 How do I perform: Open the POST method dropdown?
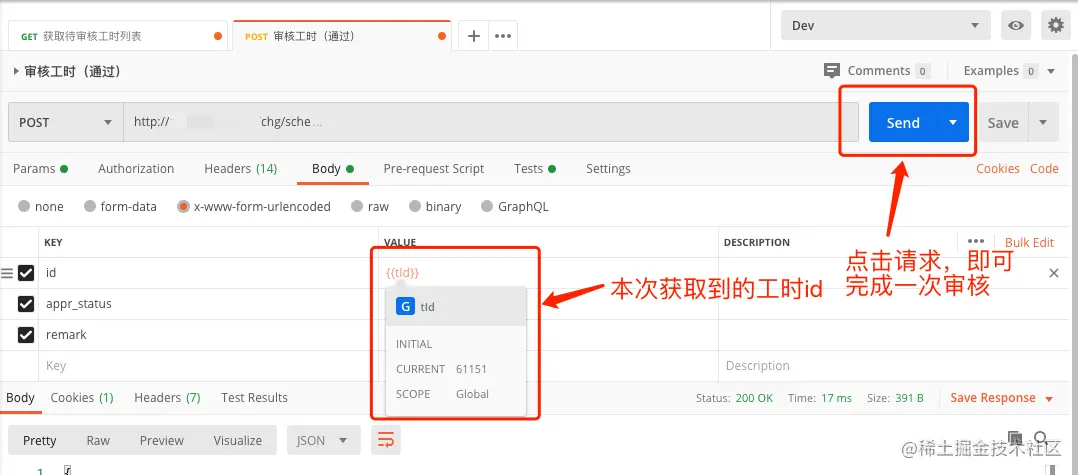65,122
